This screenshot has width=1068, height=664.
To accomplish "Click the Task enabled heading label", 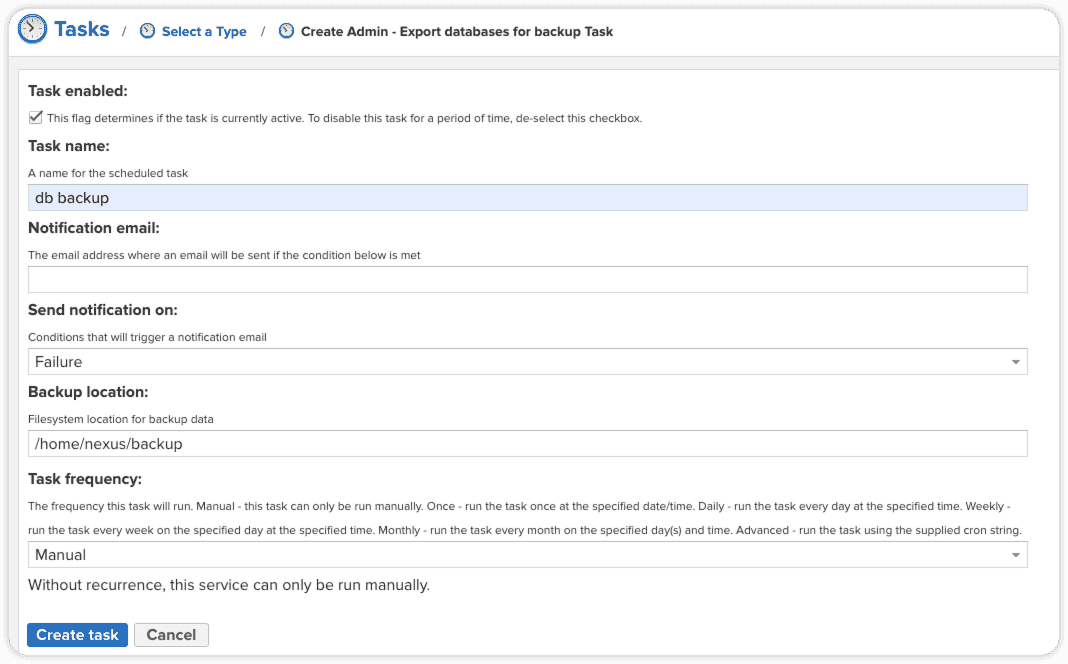I will pyautogui.click(x=78, y=91).
